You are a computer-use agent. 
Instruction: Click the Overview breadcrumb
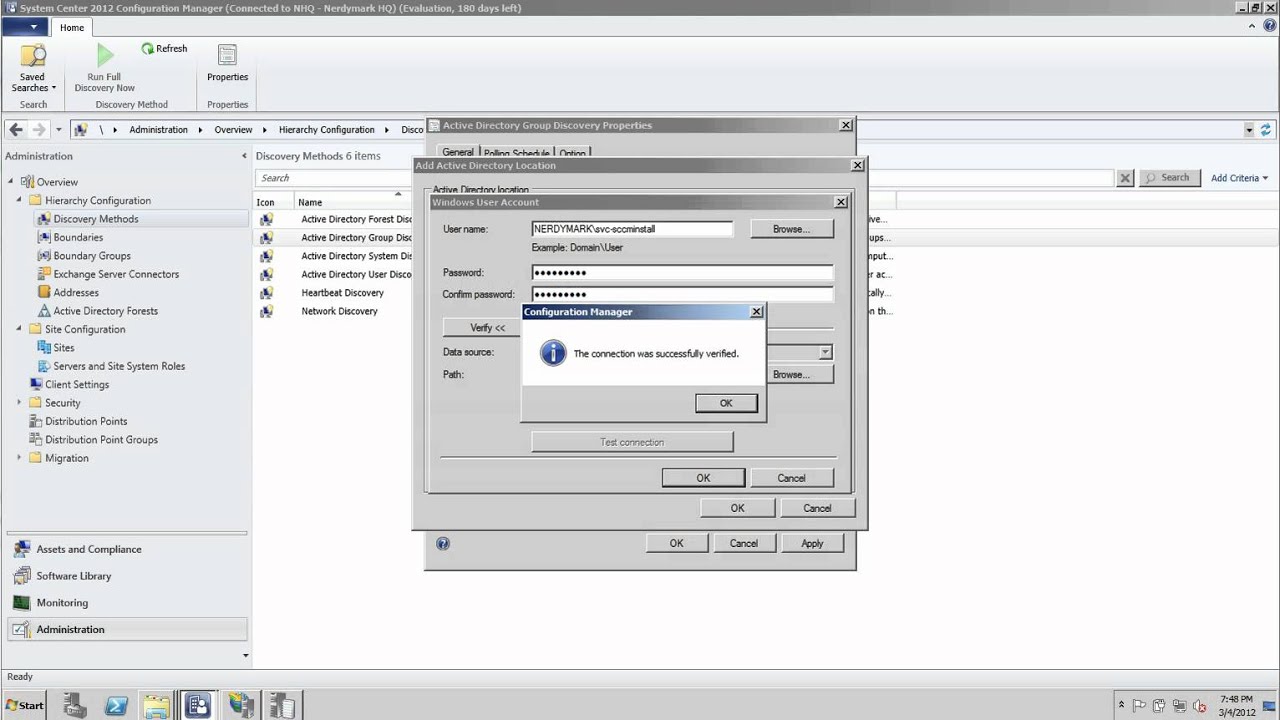[x=233, y=130]
